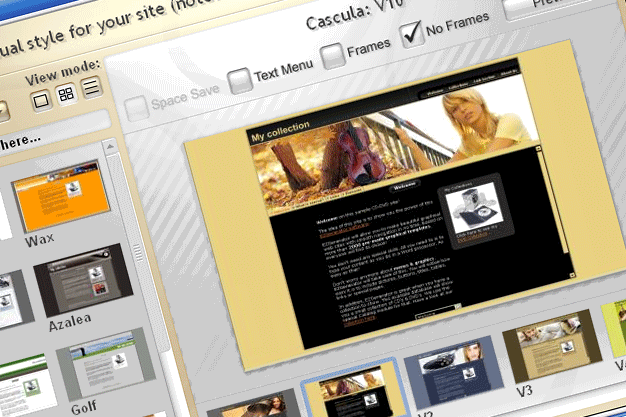Click the Welcome tab in the preview page
Image resolution: width=626 pixels, height=417 pixels.
[x=404, y=187]
